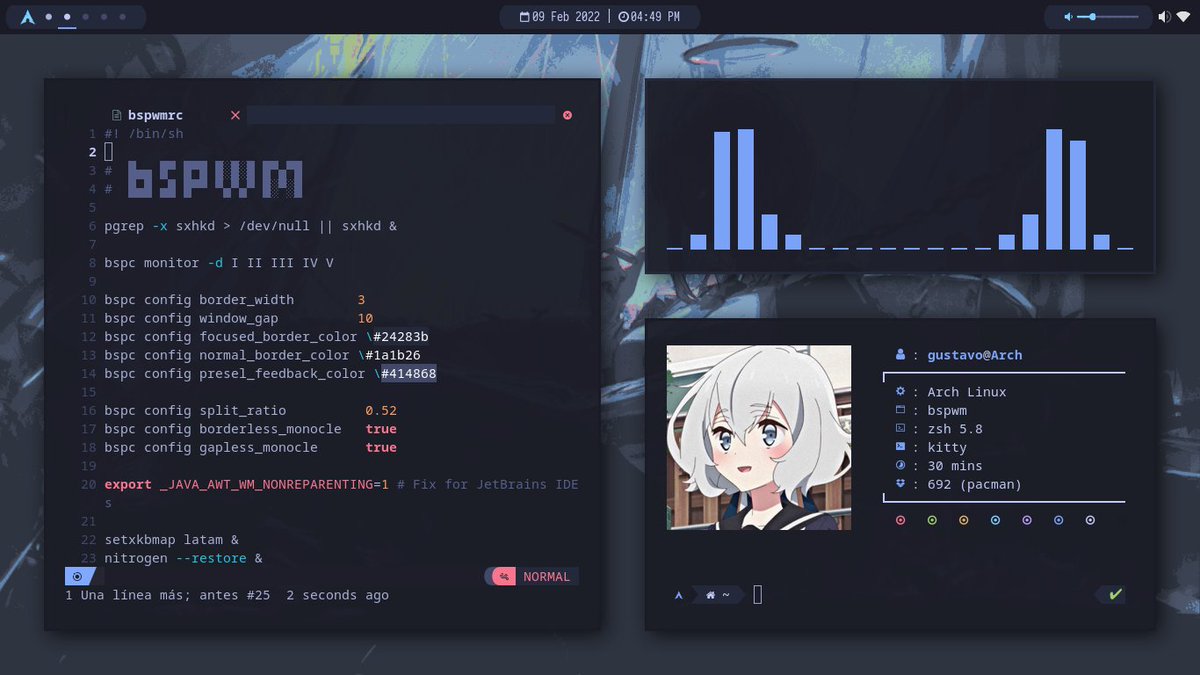Click the zsh 5.8 text in the fetch window

(x=955, y=429)
